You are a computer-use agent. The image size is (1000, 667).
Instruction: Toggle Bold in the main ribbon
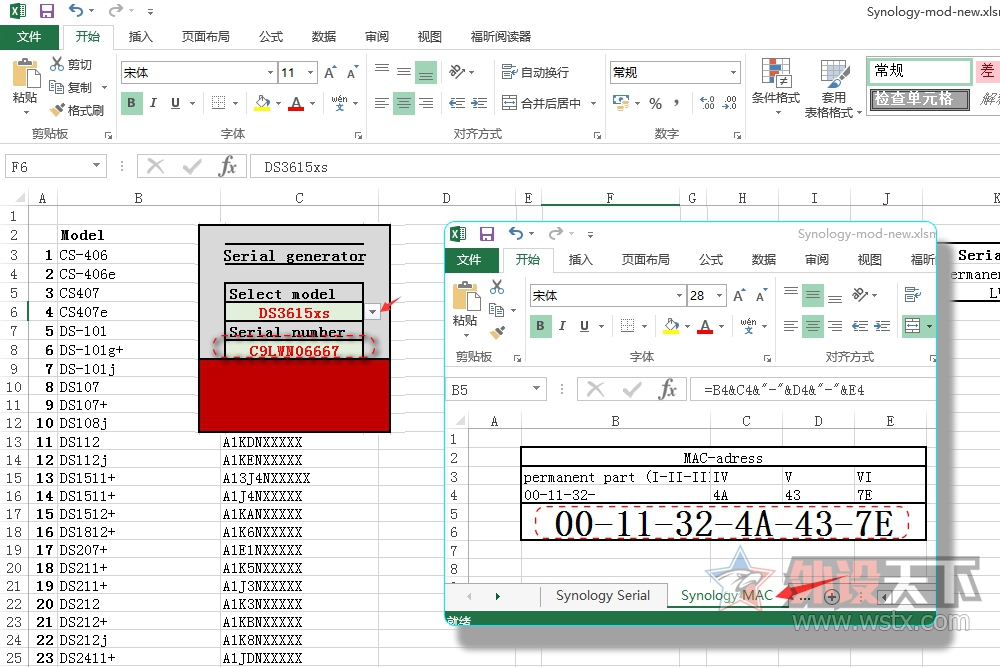131,103
